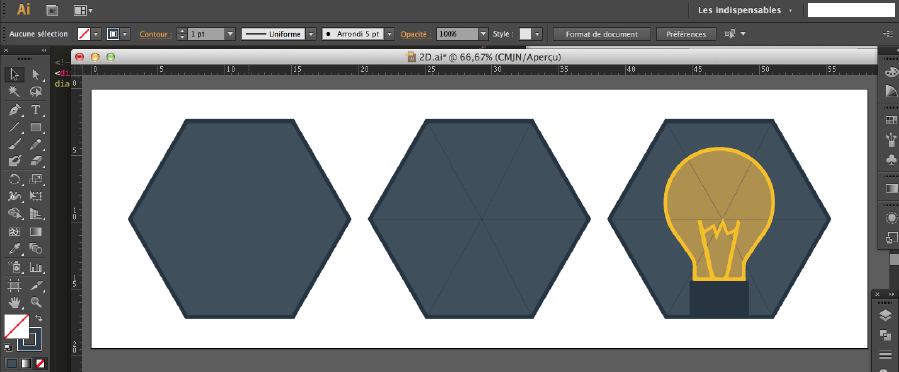Click the Préférences button
Image resolution: width=899 pixels, height=372 pixels.
click(x=687, y=34)
